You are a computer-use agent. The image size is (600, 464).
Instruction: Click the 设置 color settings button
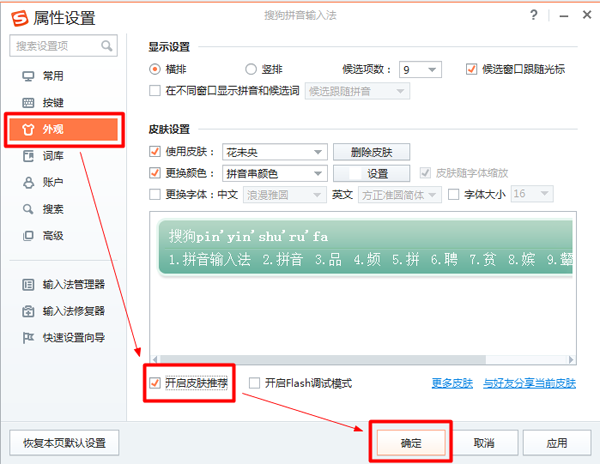click(x=372, y=173)
